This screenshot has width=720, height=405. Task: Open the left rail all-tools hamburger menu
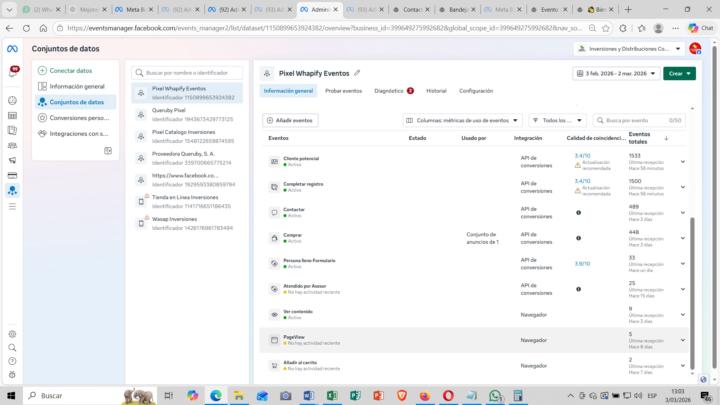(12, 207)
